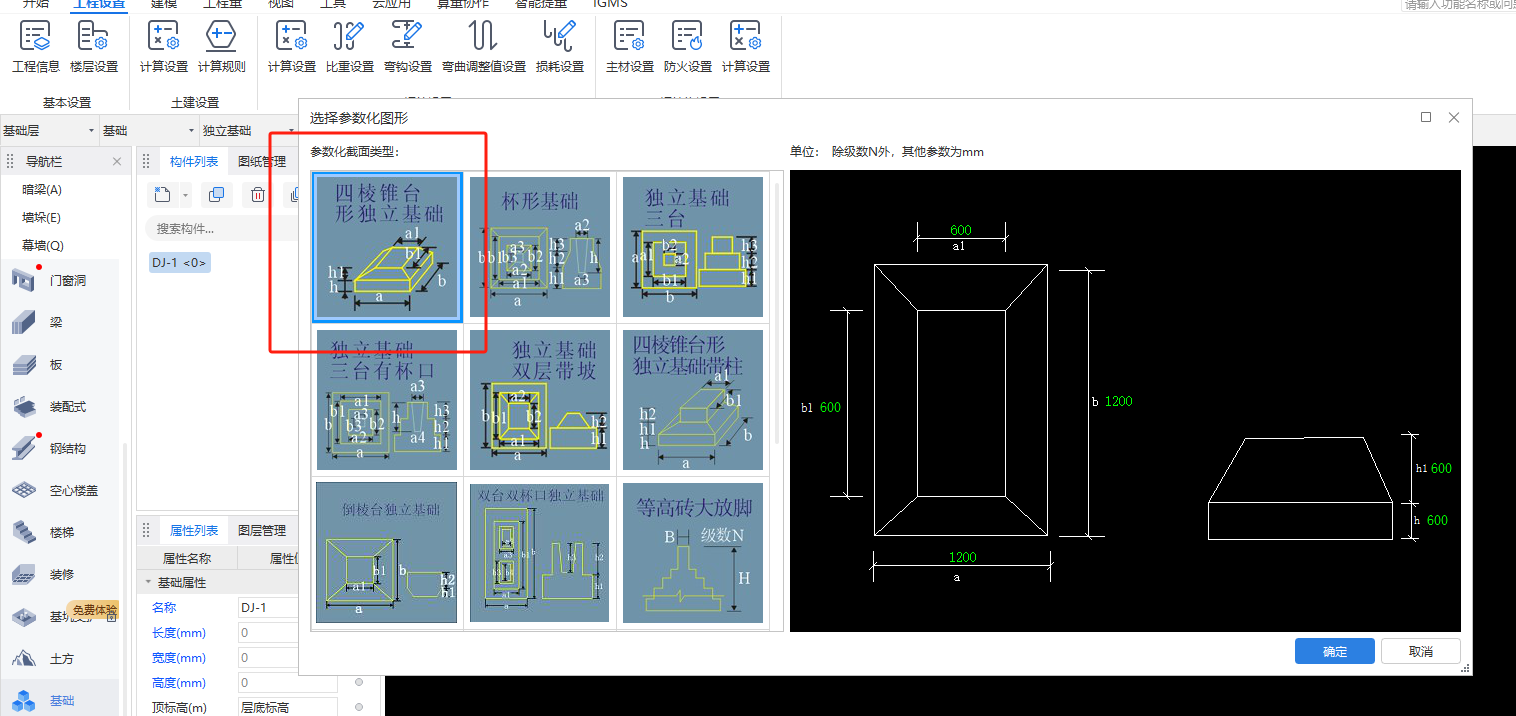
Task: Open 计算设置 beside 计算规则
Action: 164,48
